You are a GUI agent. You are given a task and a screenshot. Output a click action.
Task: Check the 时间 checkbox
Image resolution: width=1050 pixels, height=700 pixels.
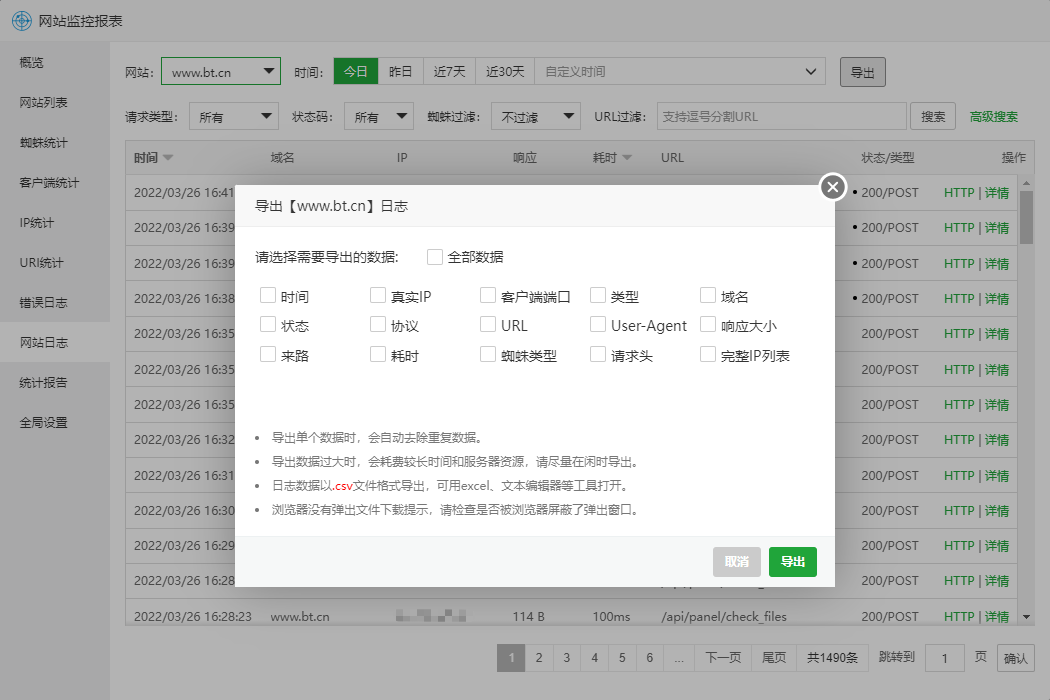(268, 295)
